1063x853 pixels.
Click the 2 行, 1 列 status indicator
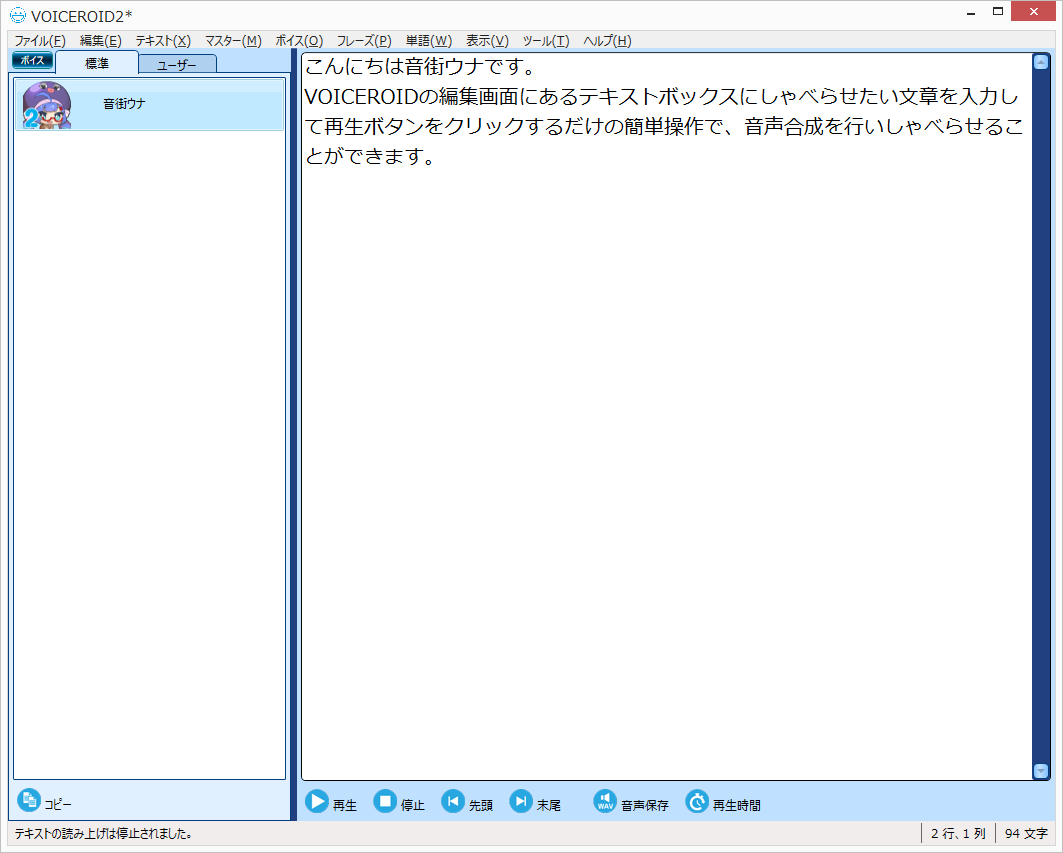click(958, 833)
